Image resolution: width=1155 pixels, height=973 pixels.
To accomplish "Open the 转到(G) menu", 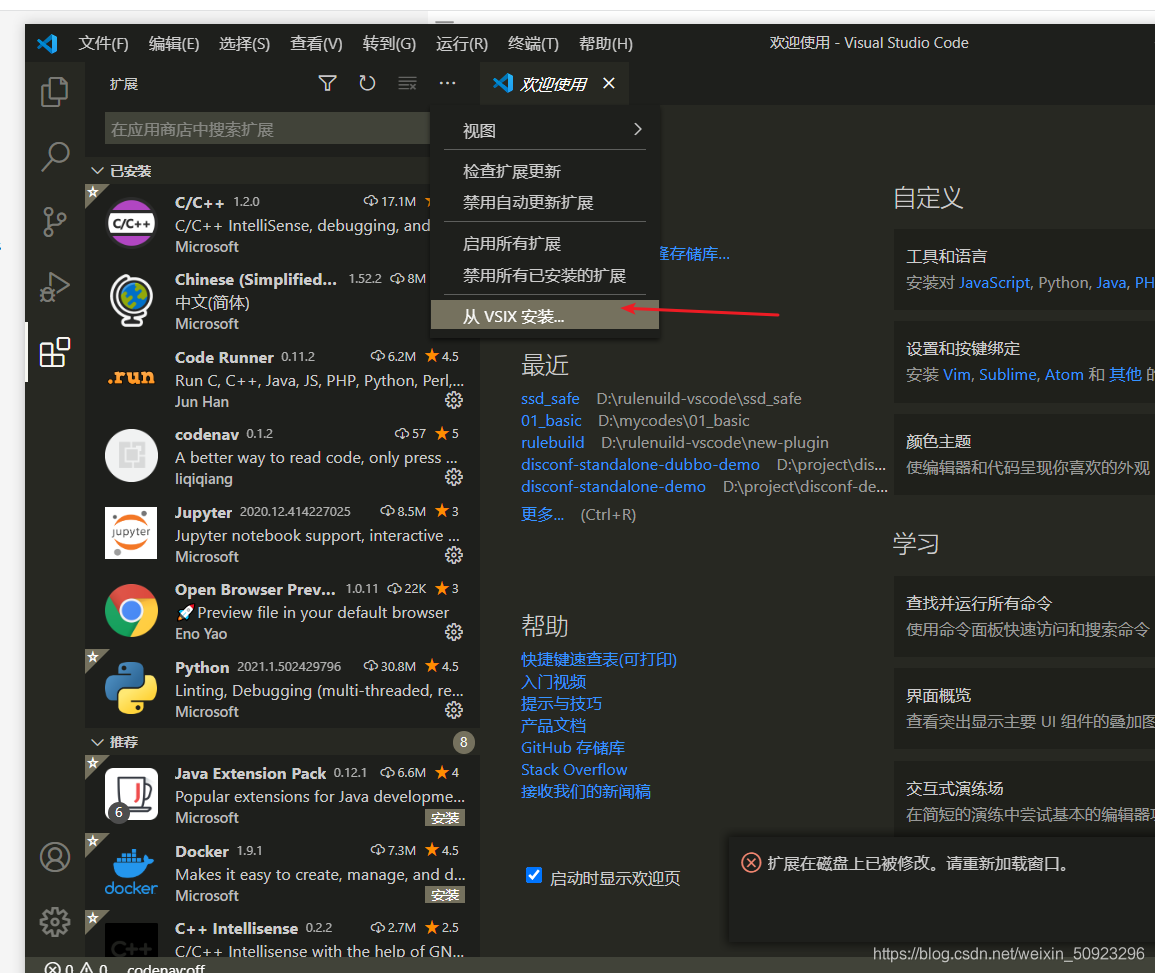I will coord(389,43).
